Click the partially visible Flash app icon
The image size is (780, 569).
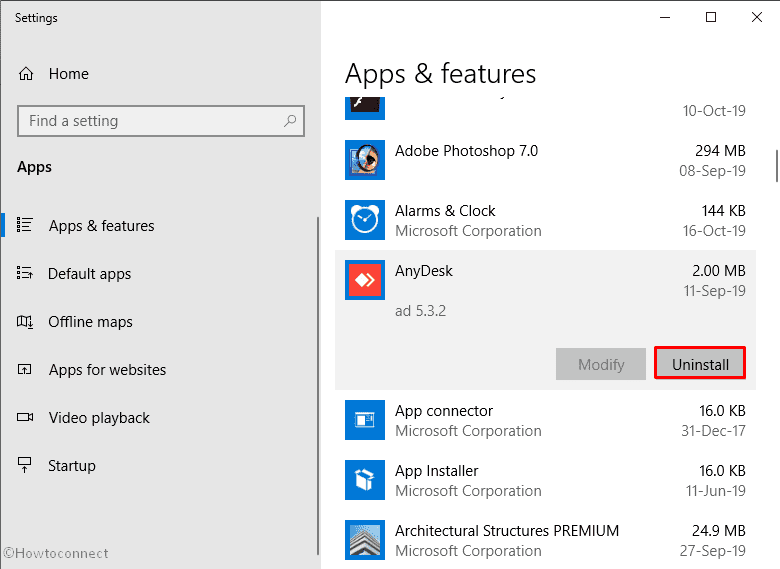pyautogui.click(x=365, y=108)
